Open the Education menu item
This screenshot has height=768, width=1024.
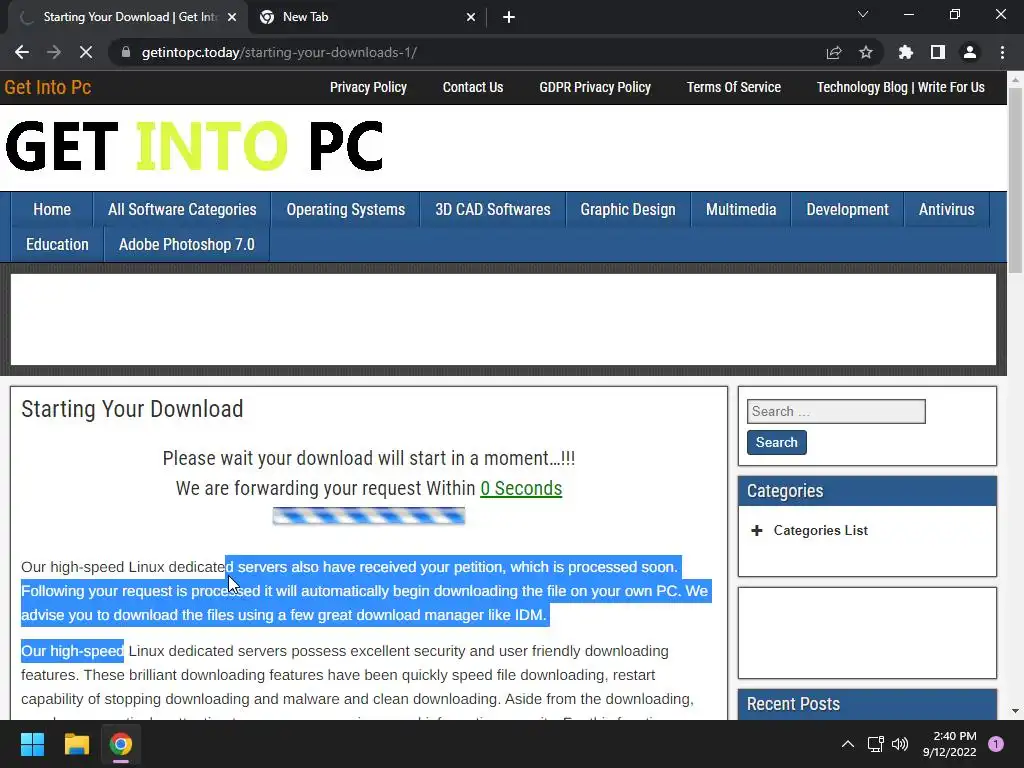click(57, 245)
